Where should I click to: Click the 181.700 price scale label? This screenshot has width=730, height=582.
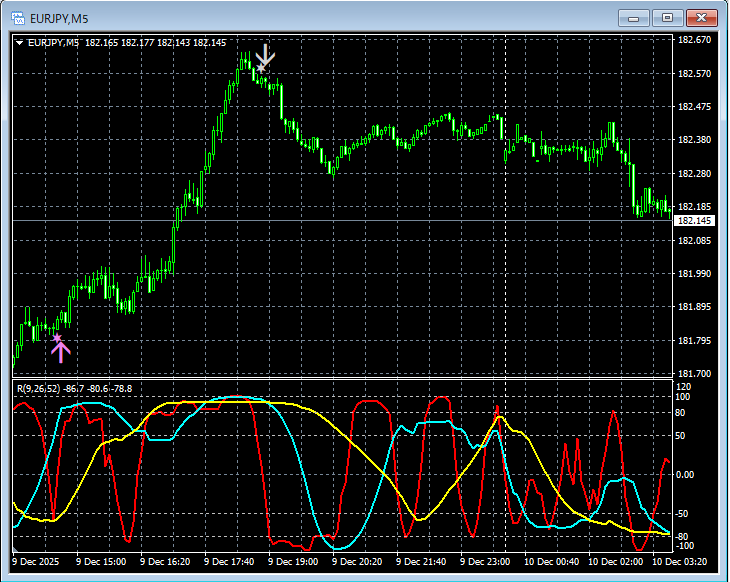(694, 373)
